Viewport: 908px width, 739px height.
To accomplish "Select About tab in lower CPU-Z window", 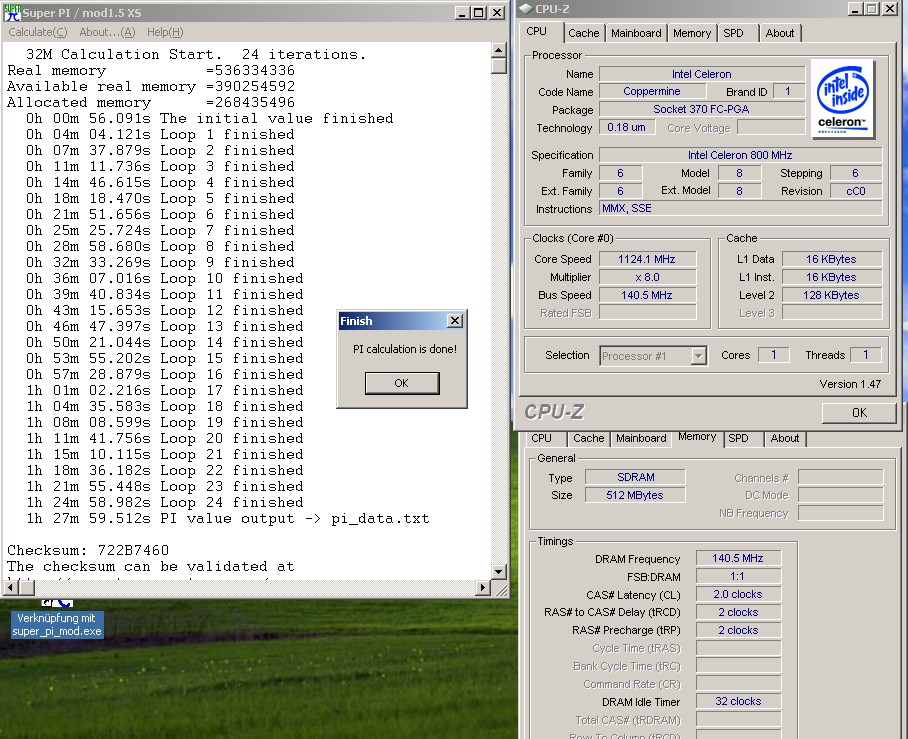I will [785, 438].
